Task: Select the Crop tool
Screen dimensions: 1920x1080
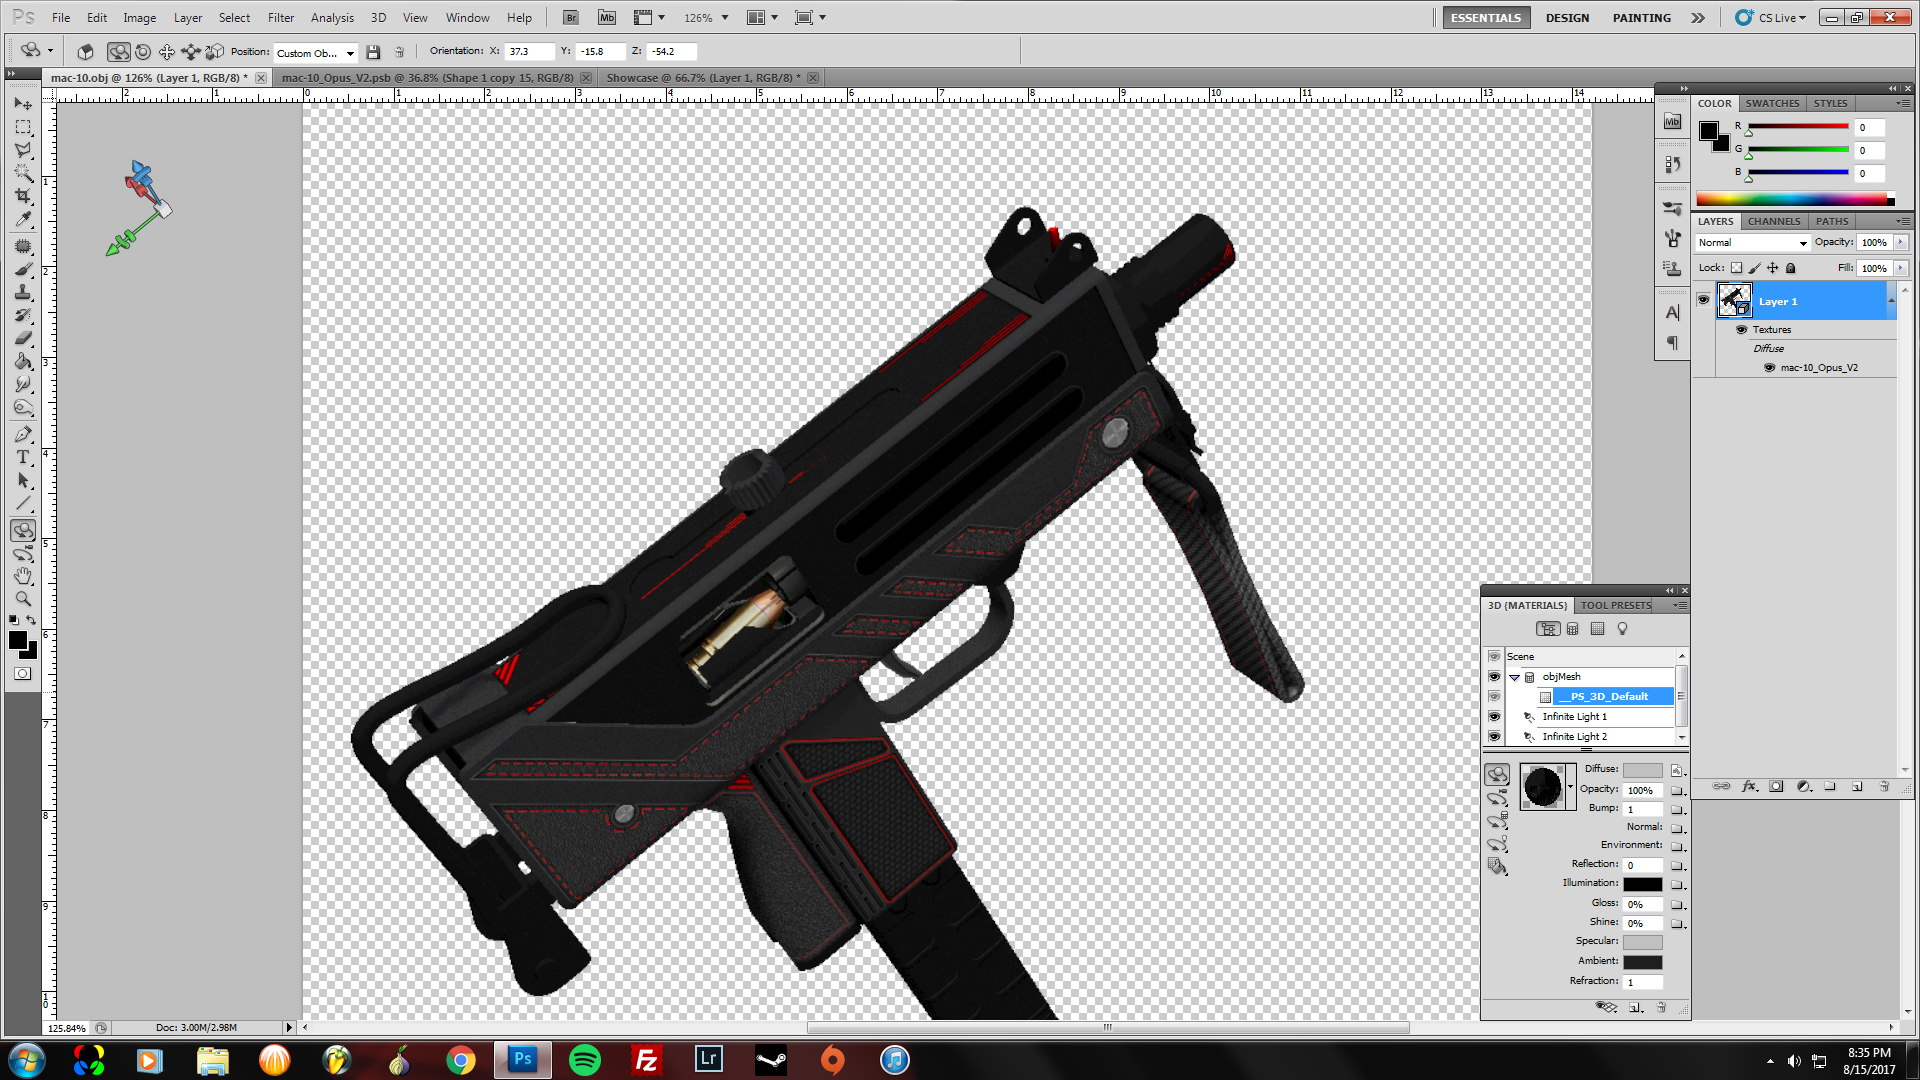Action: pos(23,197)
